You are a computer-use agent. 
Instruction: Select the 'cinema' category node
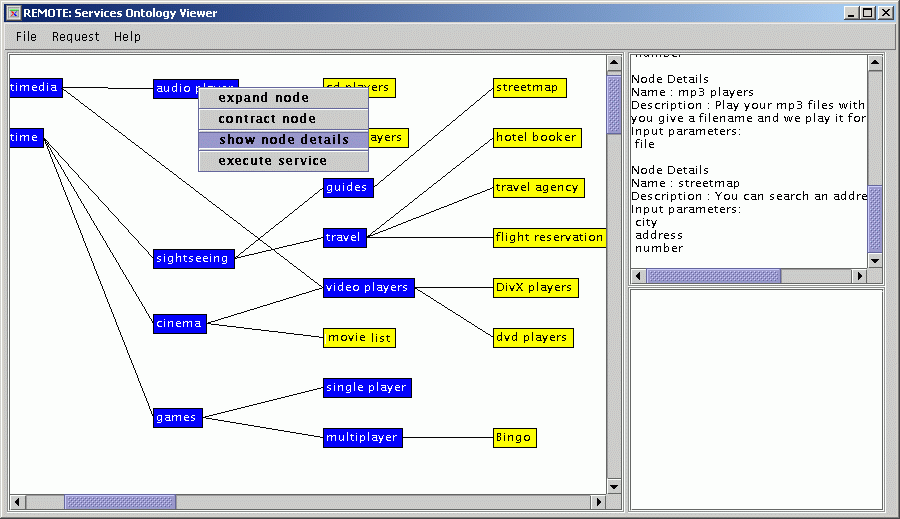click(x=180, y=323)
